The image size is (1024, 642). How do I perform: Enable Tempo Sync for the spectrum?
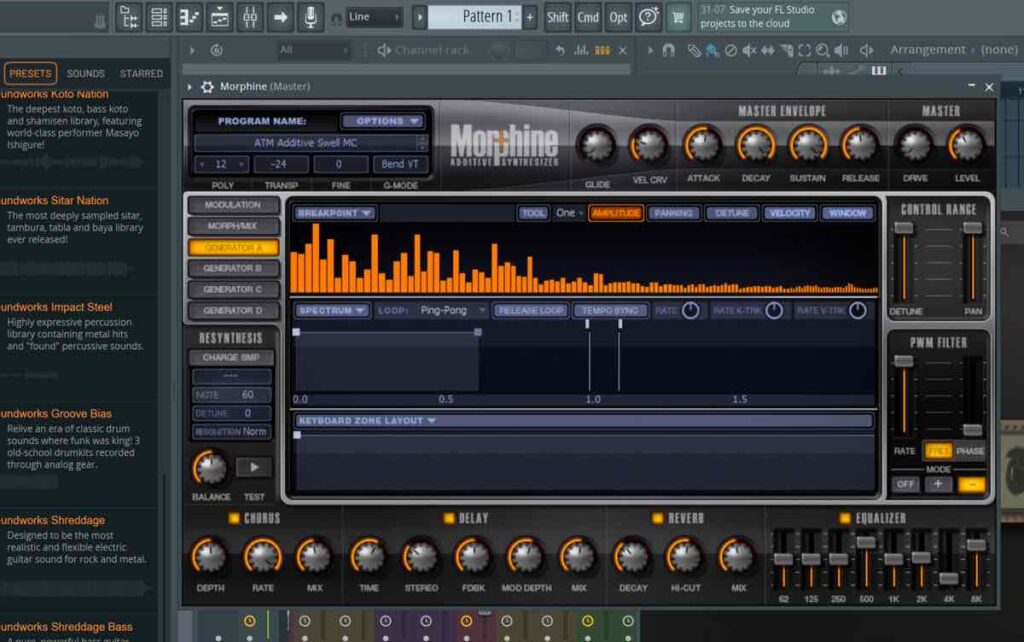611,311
